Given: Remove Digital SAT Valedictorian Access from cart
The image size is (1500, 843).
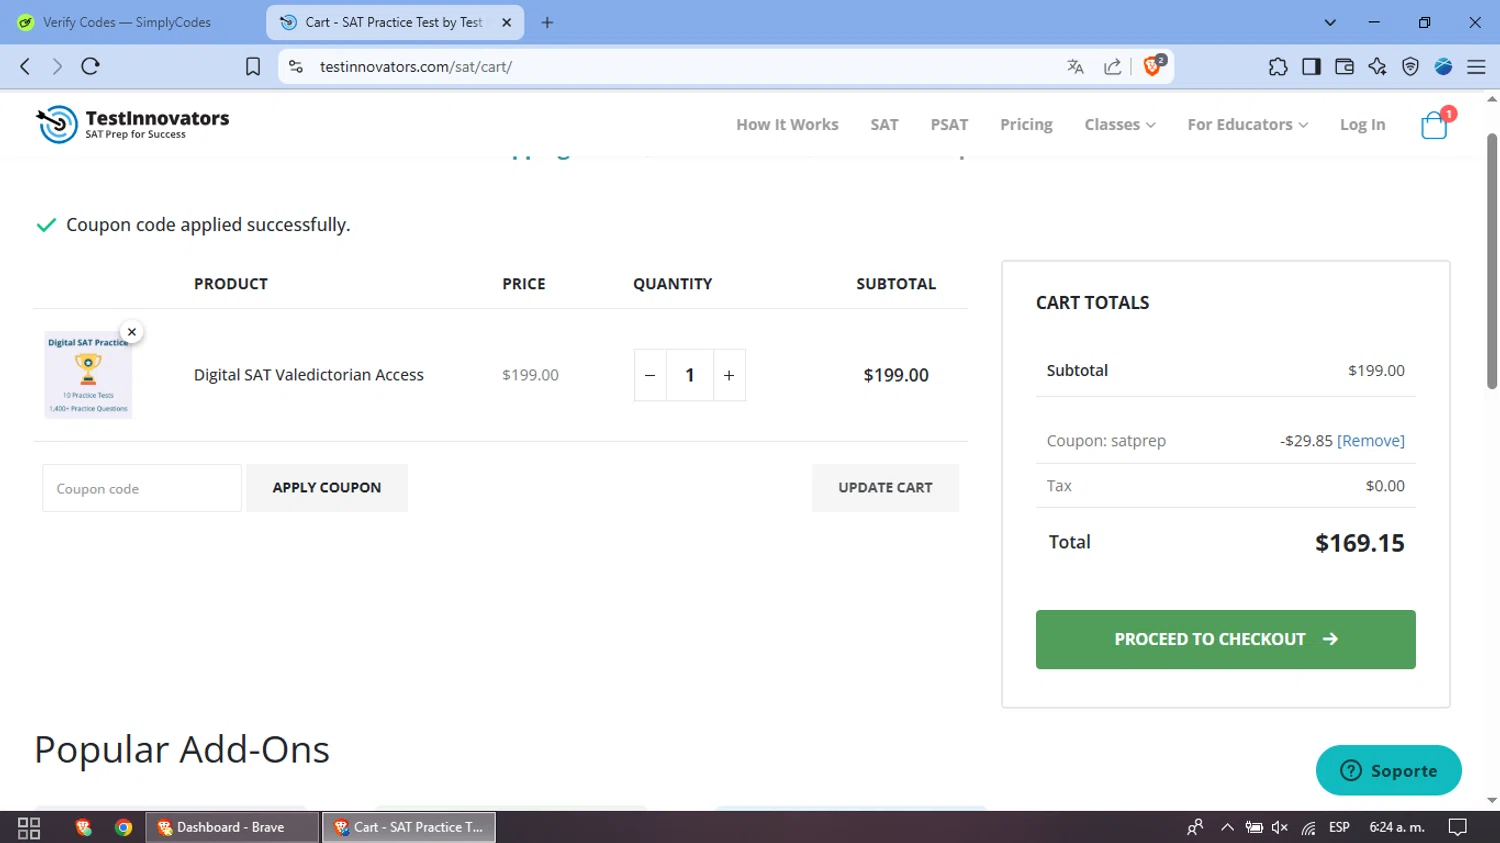Looking at the screenshot, I should pos(132,332).
